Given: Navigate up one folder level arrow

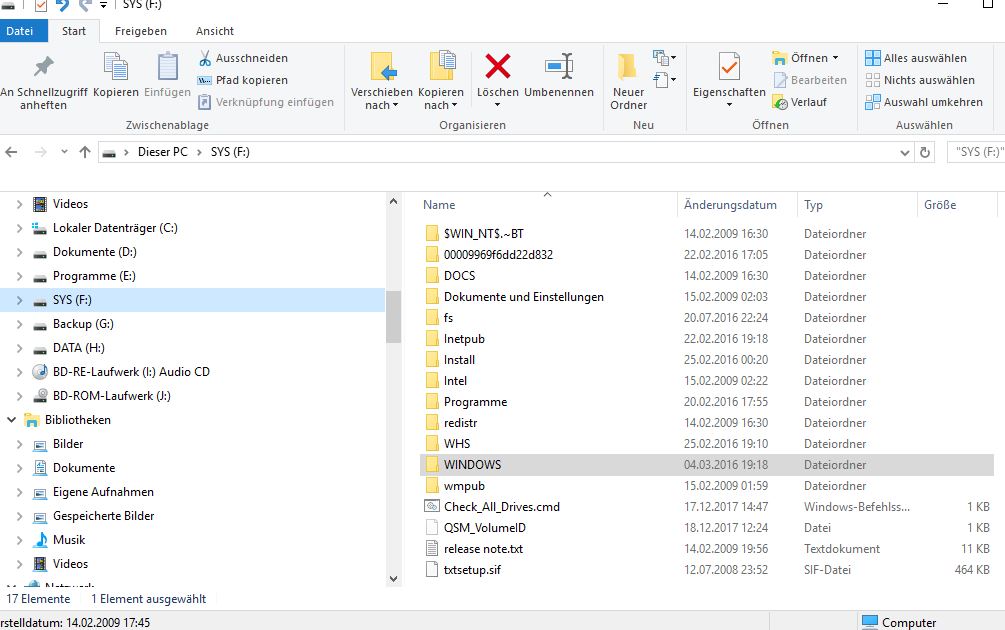Looking at the screenshot, I should [x=85, y=152].
